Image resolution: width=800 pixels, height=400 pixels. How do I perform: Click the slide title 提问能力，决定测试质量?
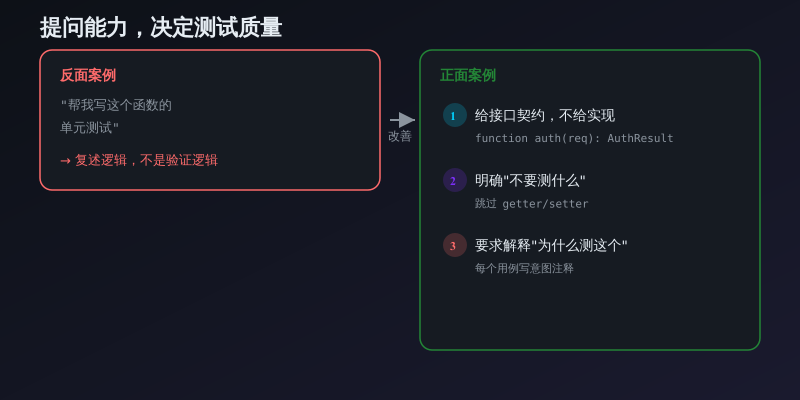[x=161, y=27]
